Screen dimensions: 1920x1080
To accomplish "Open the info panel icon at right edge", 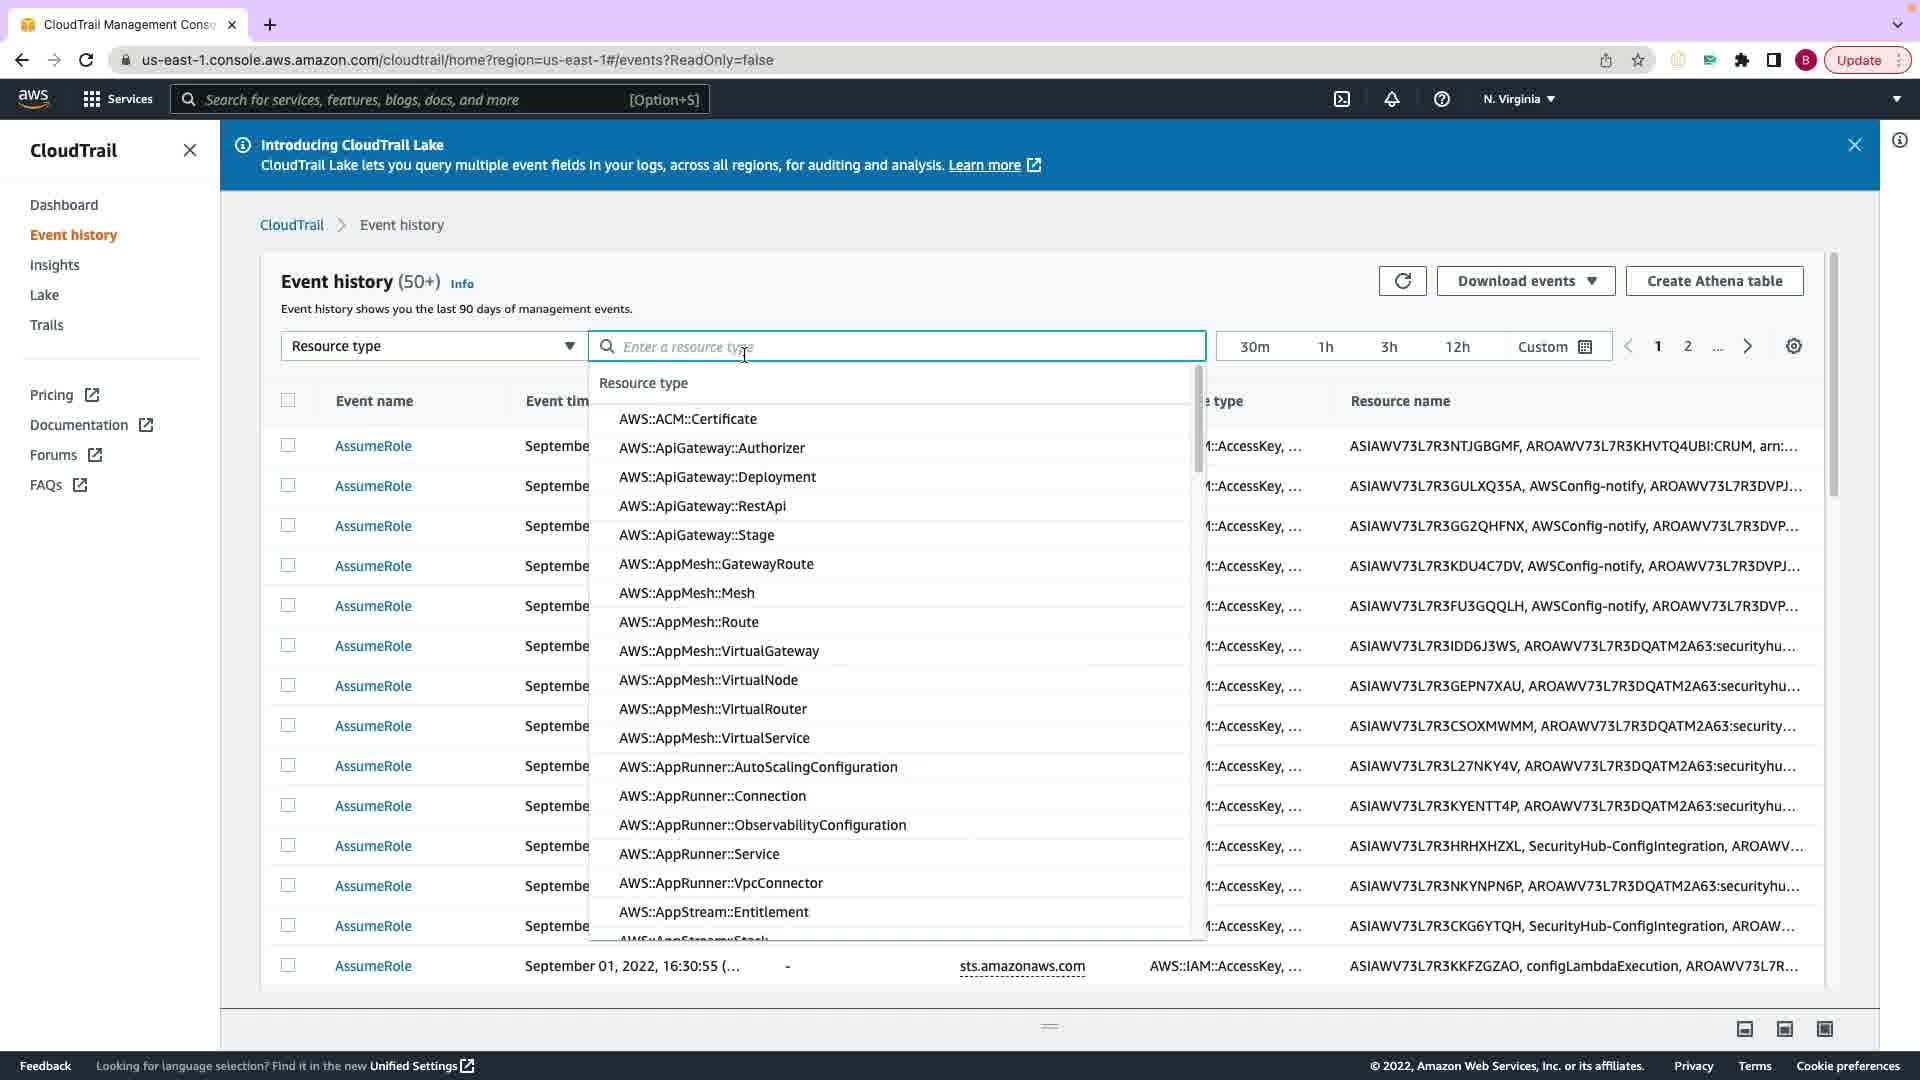I will 1899,140.
